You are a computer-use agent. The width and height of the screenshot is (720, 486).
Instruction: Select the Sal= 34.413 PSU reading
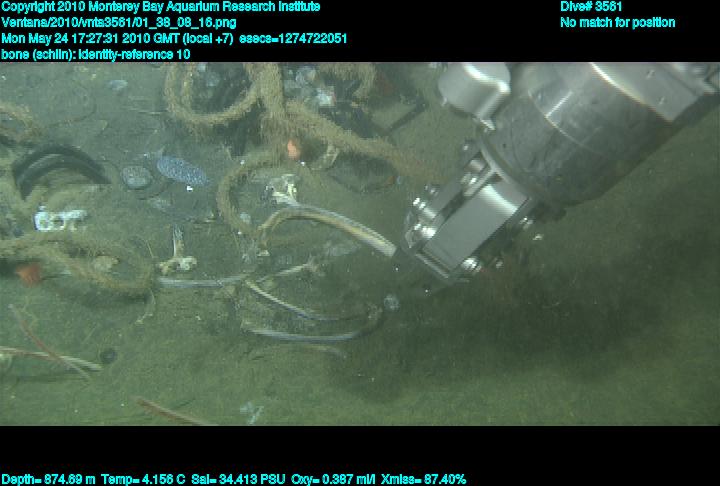tap(238, 480)
